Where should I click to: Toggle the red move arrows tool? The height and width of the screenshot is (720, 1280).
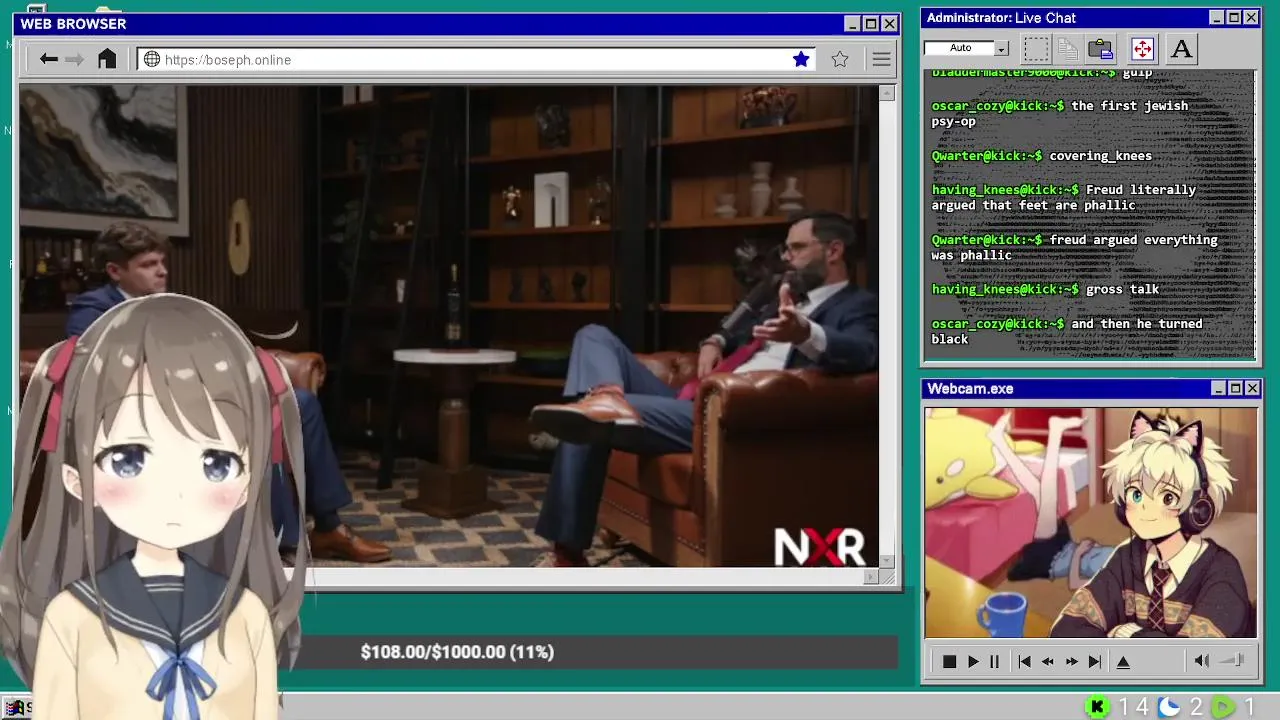pyautogui.click(x=1142, y=48)
